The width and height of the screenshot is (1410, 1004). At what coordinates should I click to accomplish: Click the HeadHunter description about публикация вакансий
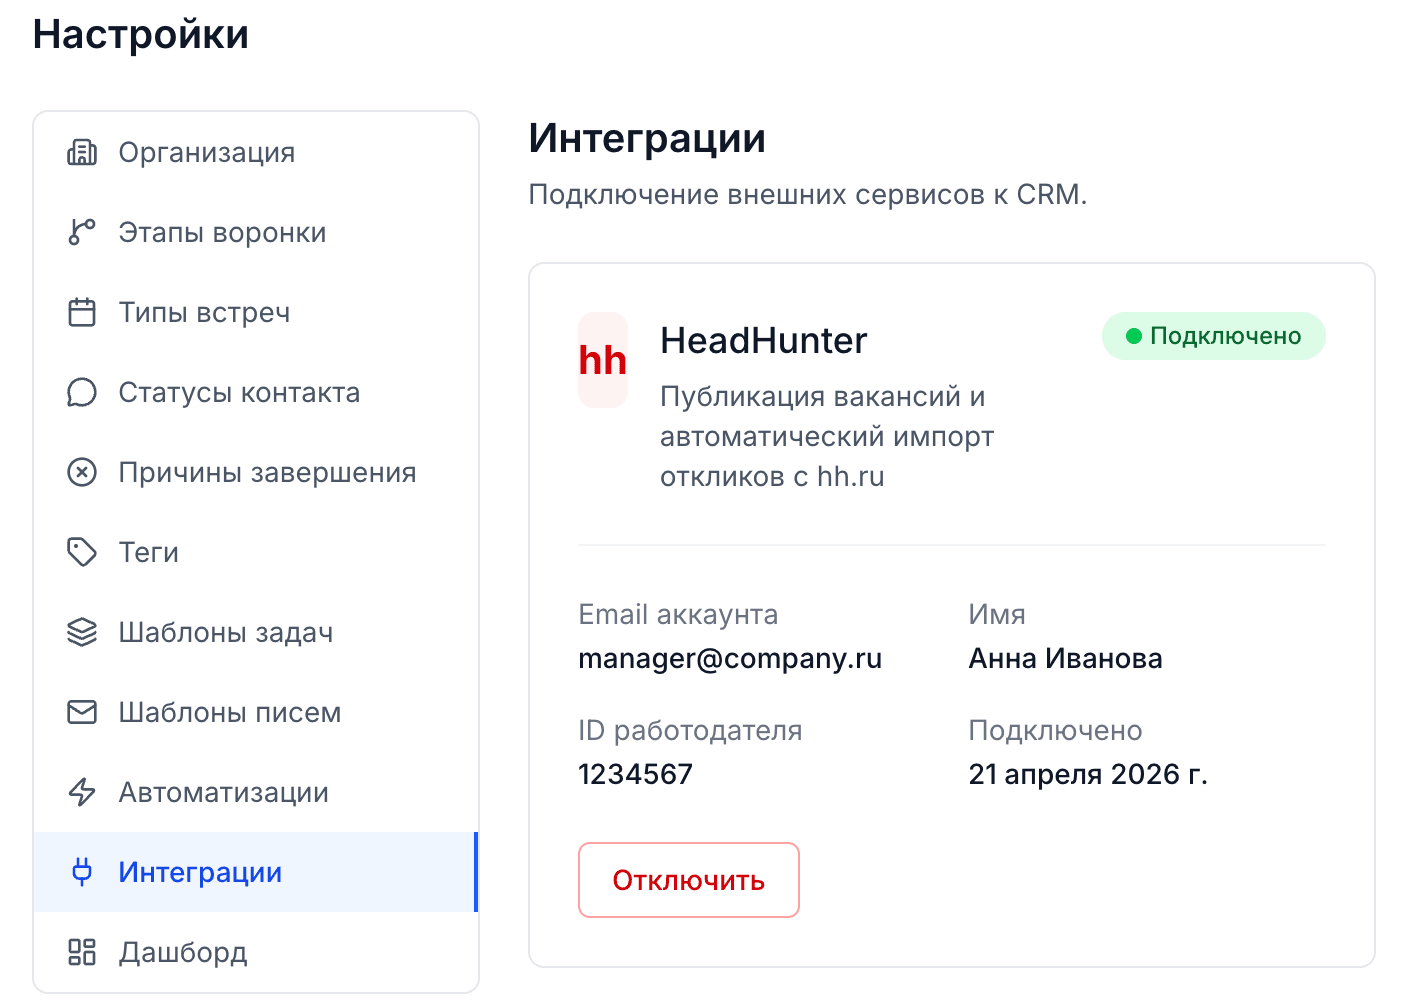827,437
